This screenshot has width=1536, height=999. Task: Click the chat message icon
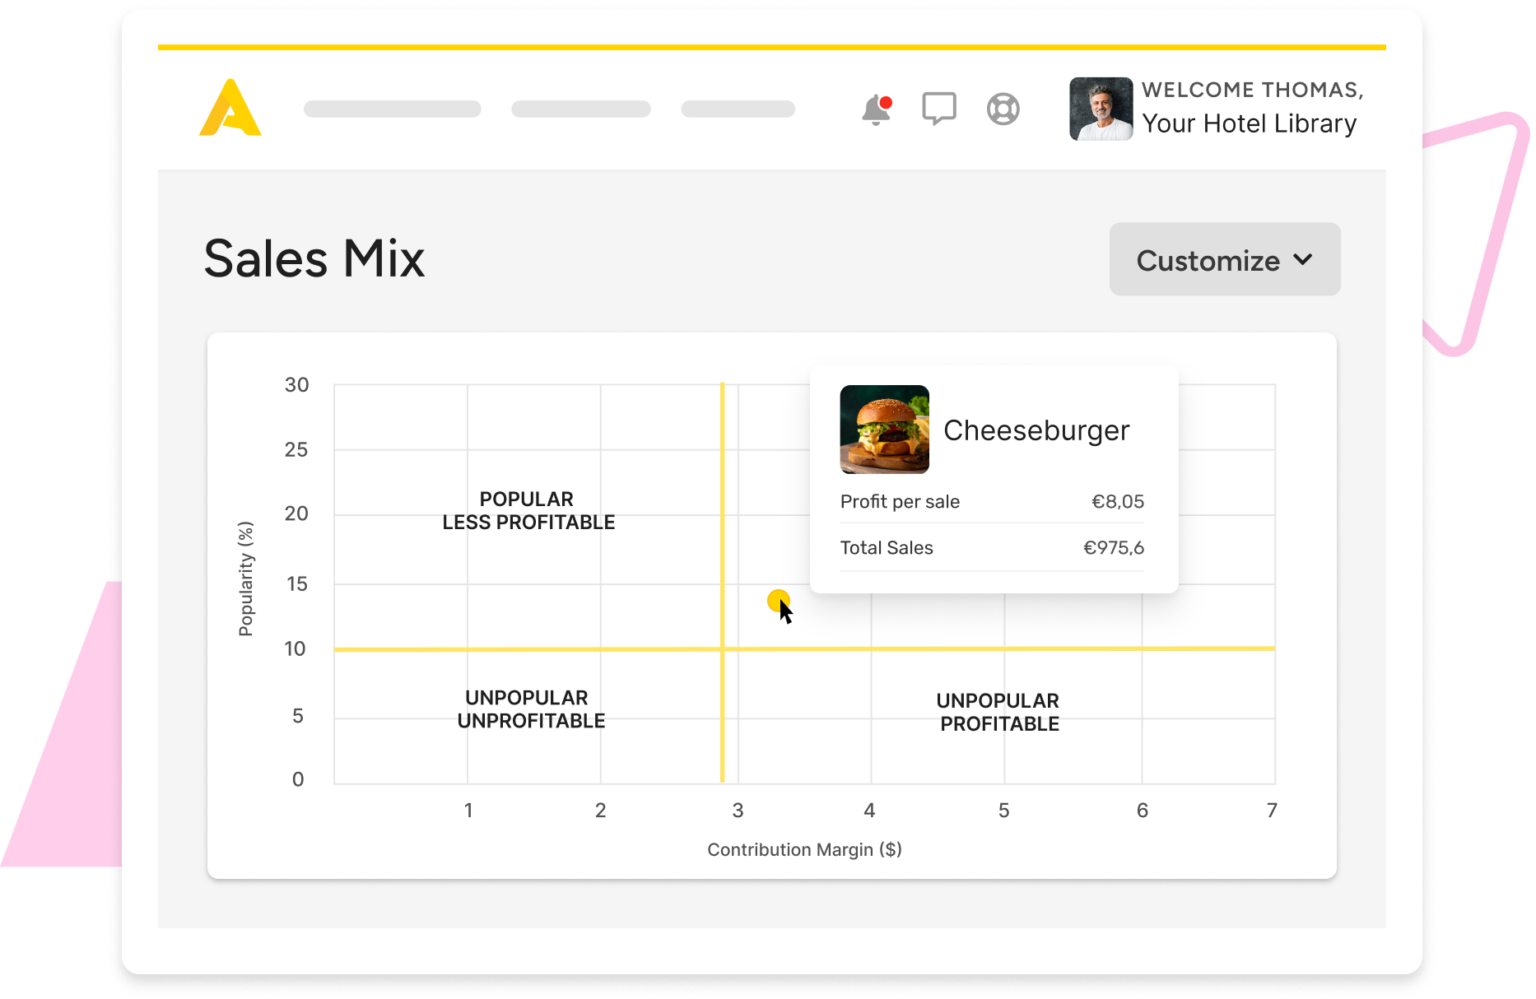tap(938, 108)
